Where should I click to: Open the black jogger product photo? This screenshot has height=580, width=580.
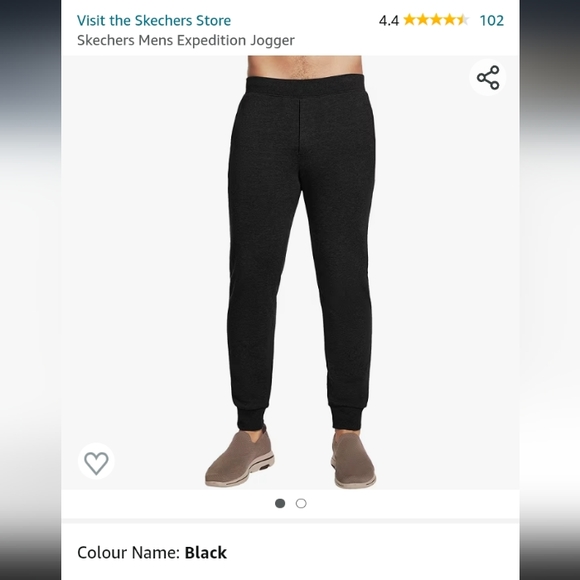coord(290,272)
